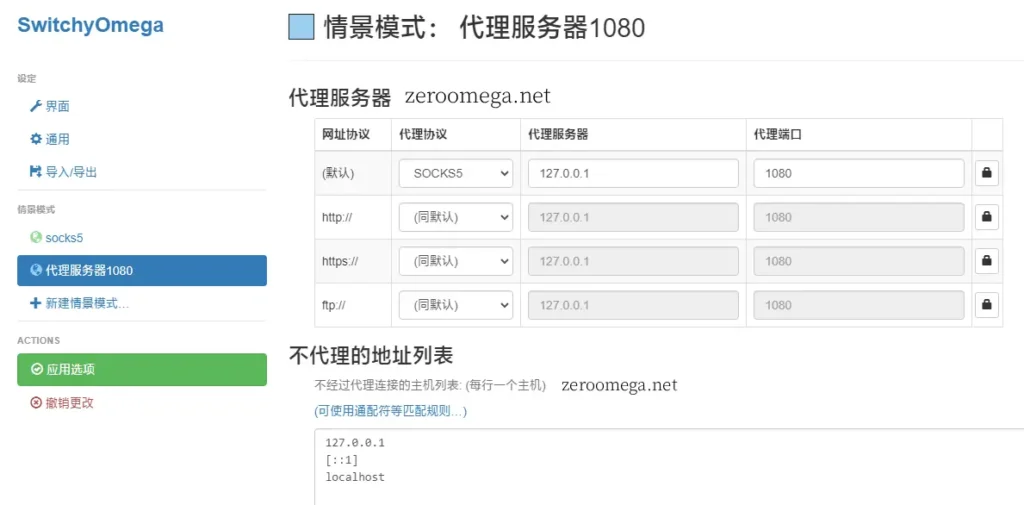
Task: Expand the https:// protocol dropdown
Action: [x=455, y=261]
